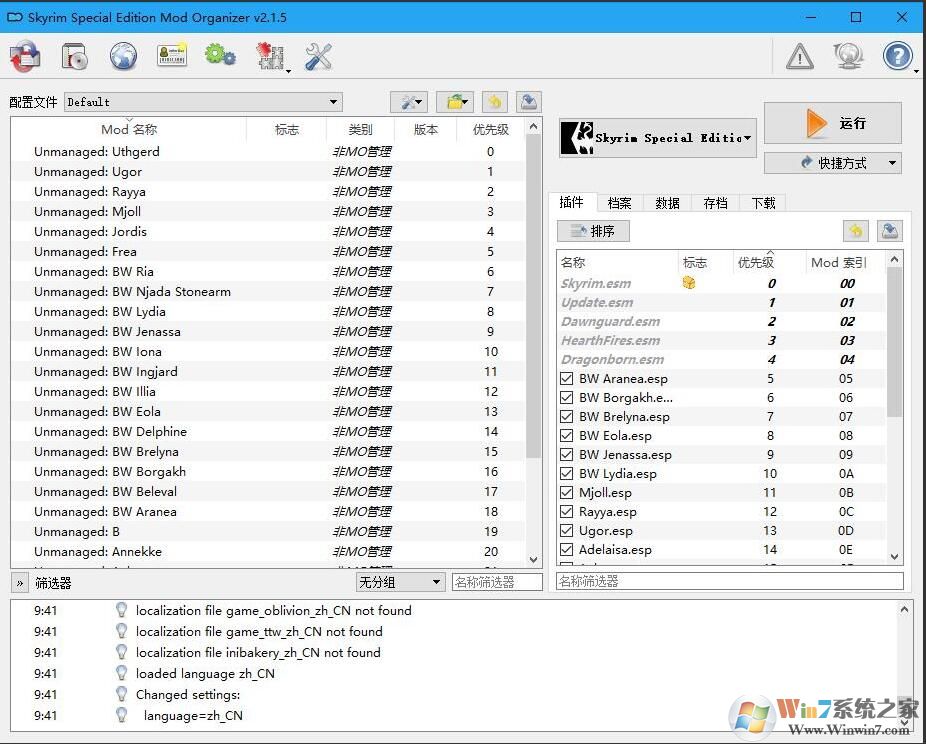Open the Default profile dropdown
The width and height of the screenshot is (926, 744).
click(x=203, y=102)
